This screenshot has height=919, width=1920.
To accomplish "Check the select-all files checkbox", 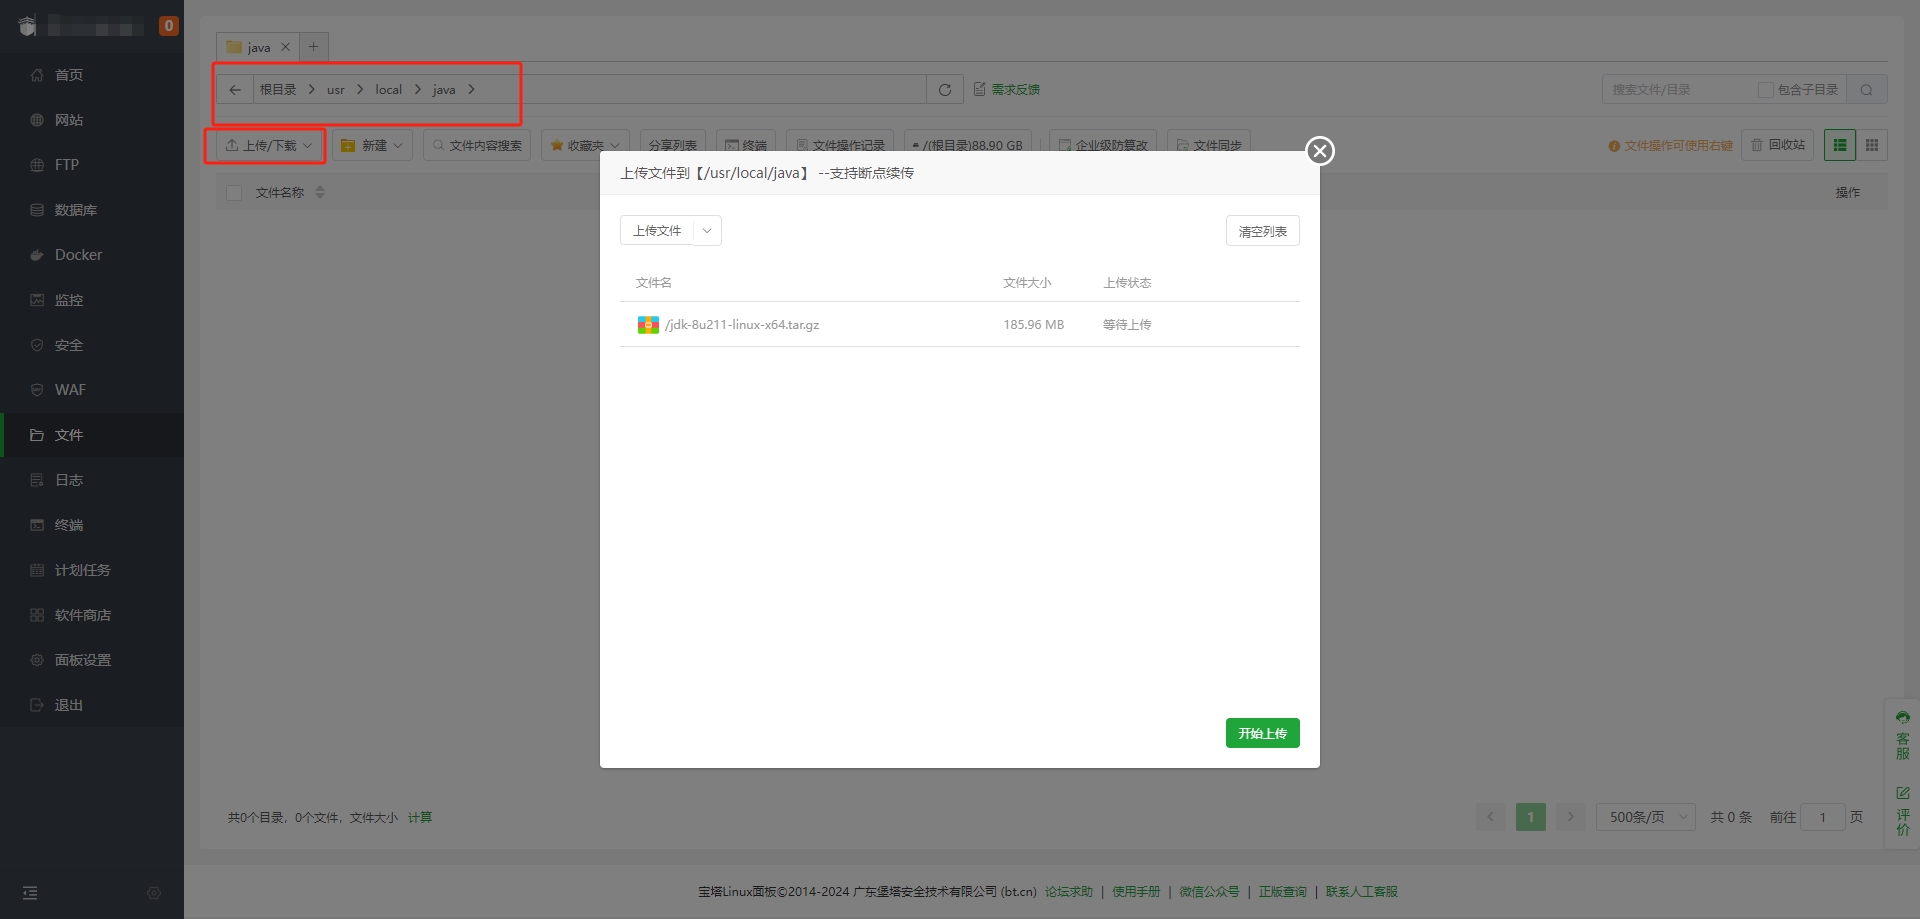I will click(234, 193).
